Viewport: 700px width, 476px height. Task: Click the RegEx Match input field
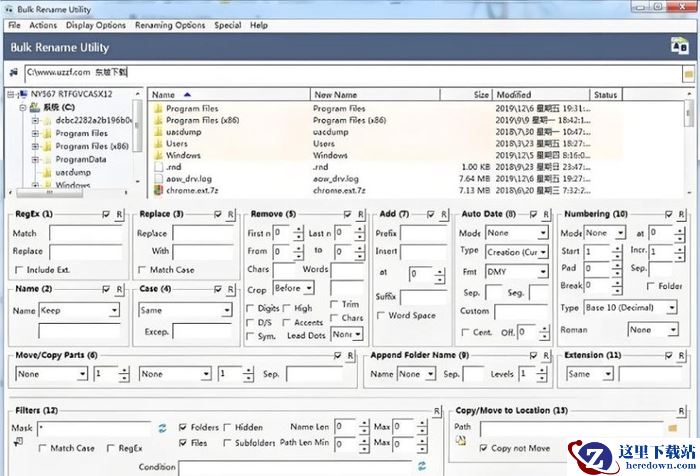(x=86, y=233)
